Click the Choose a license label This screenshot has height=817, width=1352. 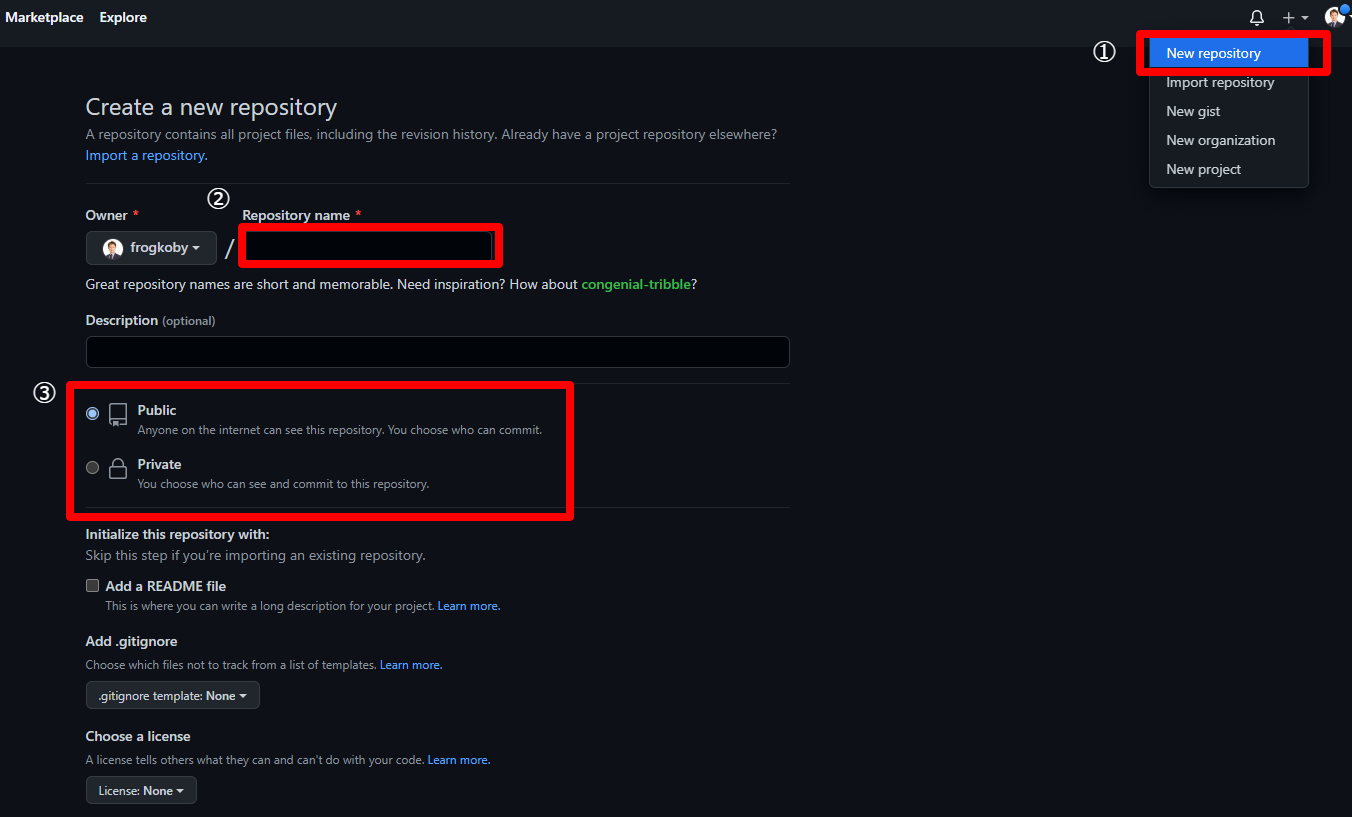[138, 736]
